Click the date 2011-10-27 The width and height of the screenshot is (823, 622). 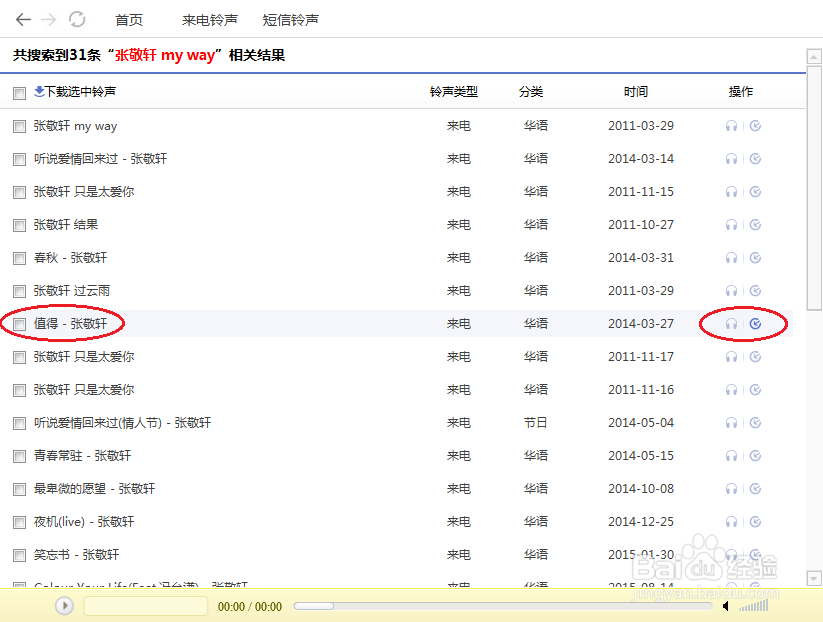[x=641, y=225]
